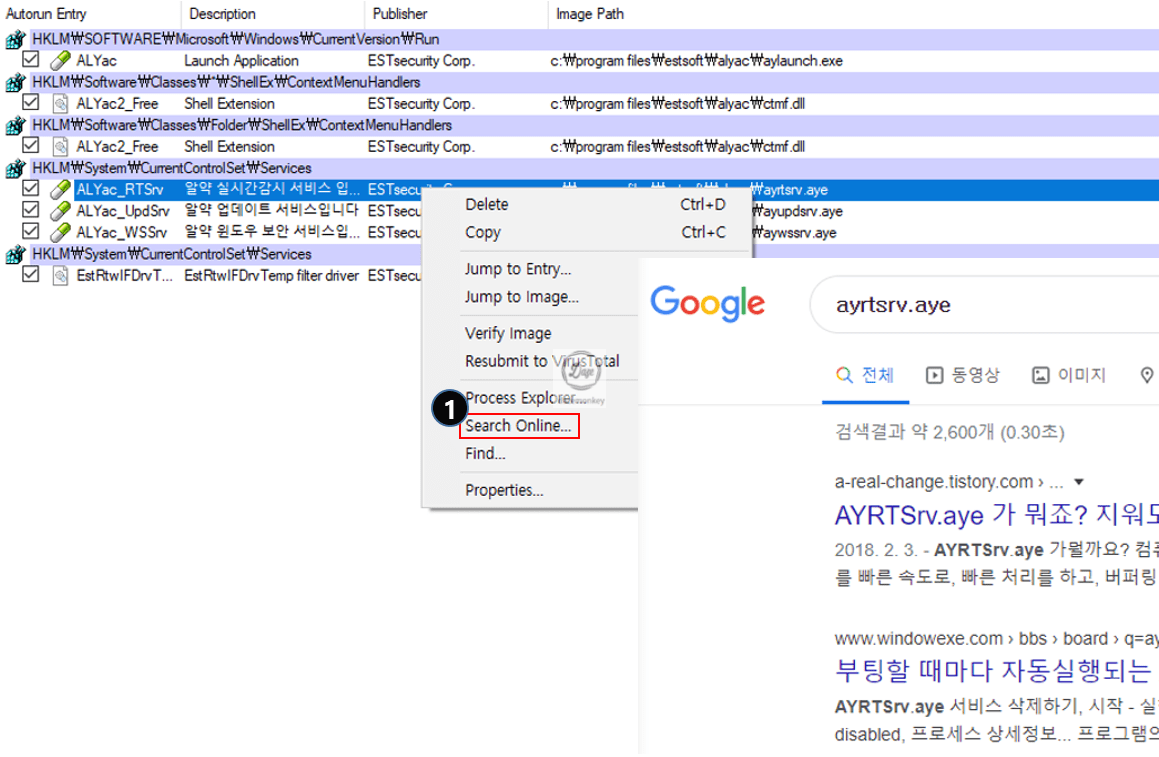Click the www.windowexe.com result URL

(x=996, y=638)
